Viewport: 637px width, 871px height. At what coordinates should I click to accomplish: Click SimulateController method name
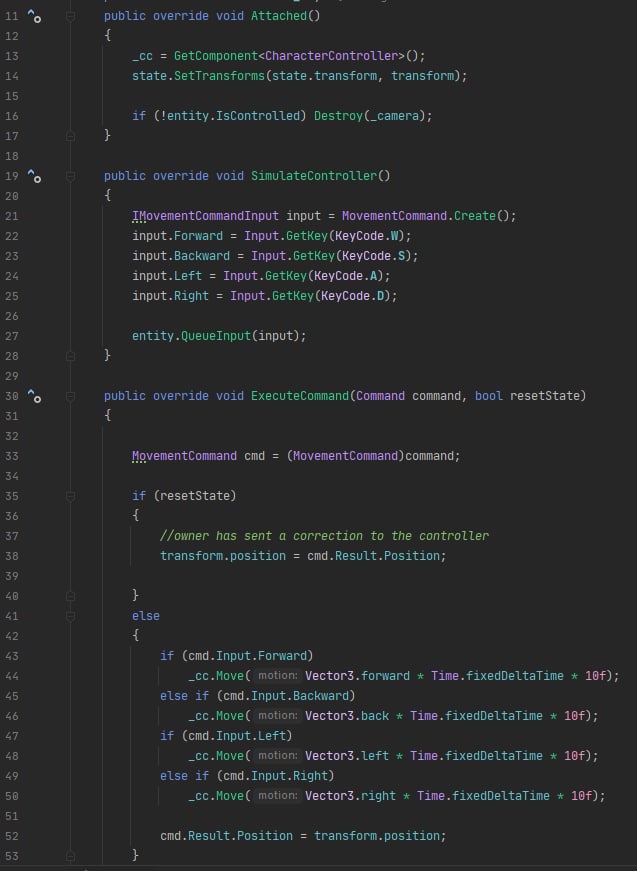click(x=314, y=176)
